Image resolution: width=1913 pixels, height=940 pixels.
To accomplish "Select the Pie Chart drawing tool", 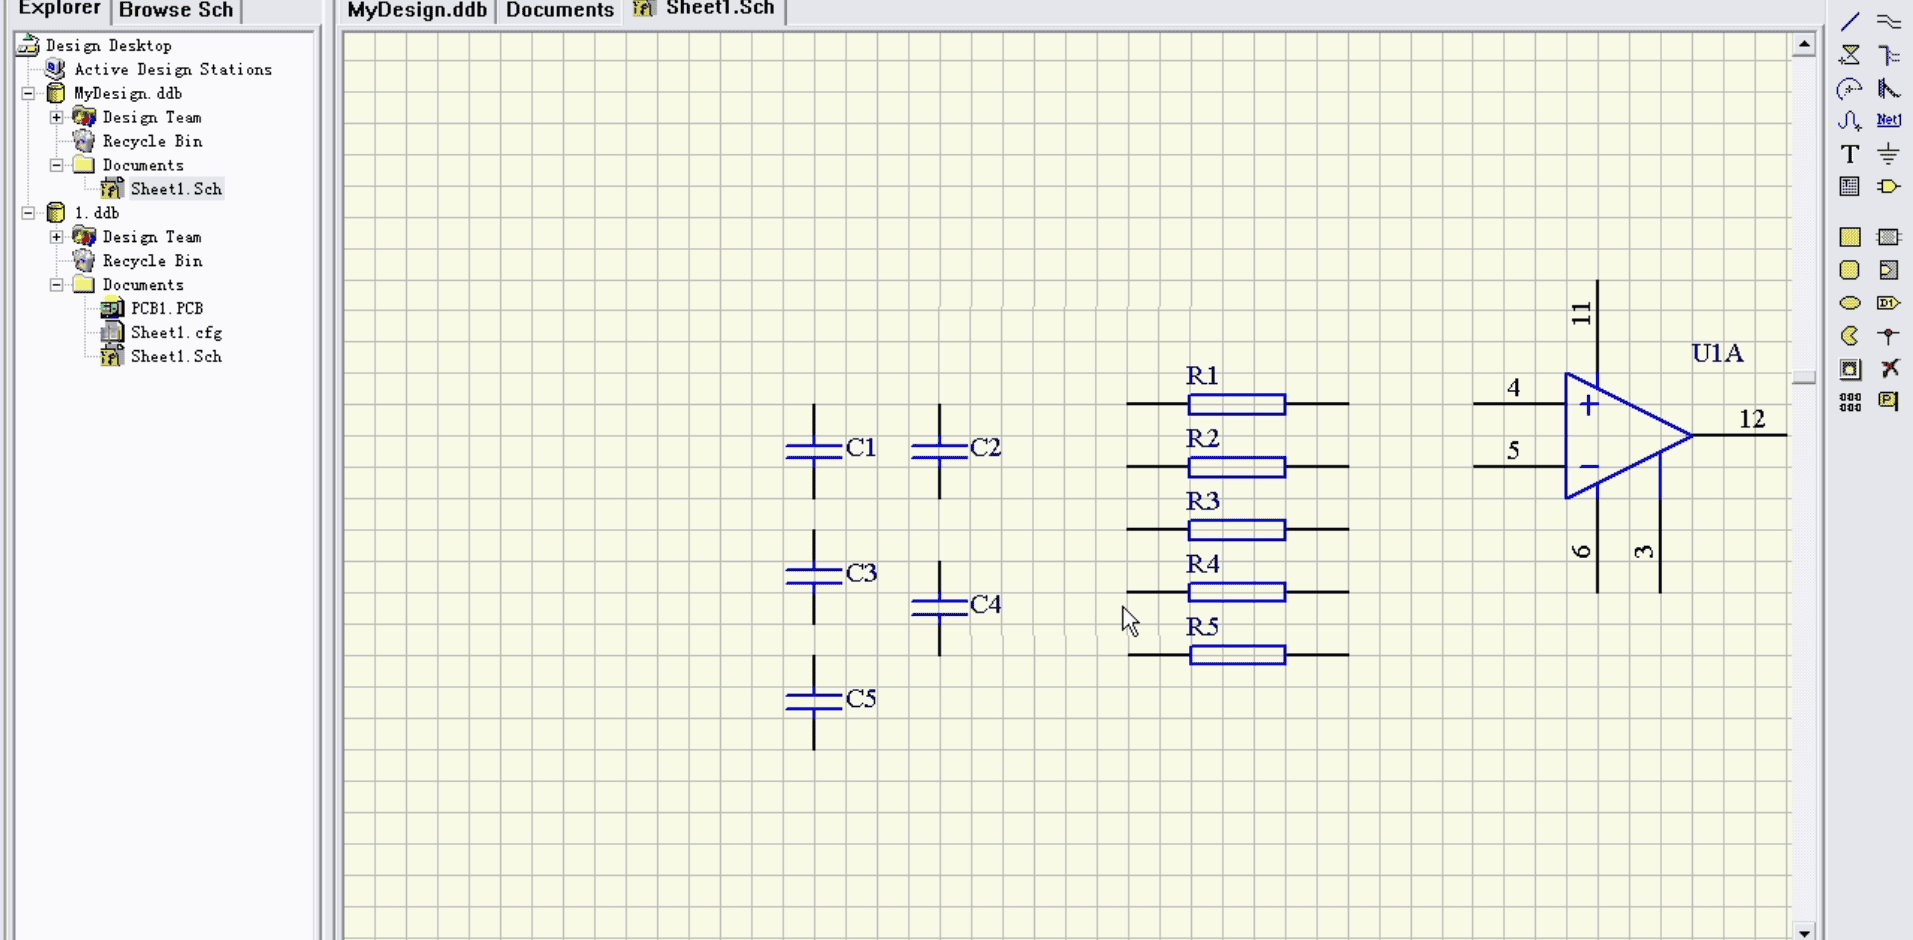I will point(1850,336).
